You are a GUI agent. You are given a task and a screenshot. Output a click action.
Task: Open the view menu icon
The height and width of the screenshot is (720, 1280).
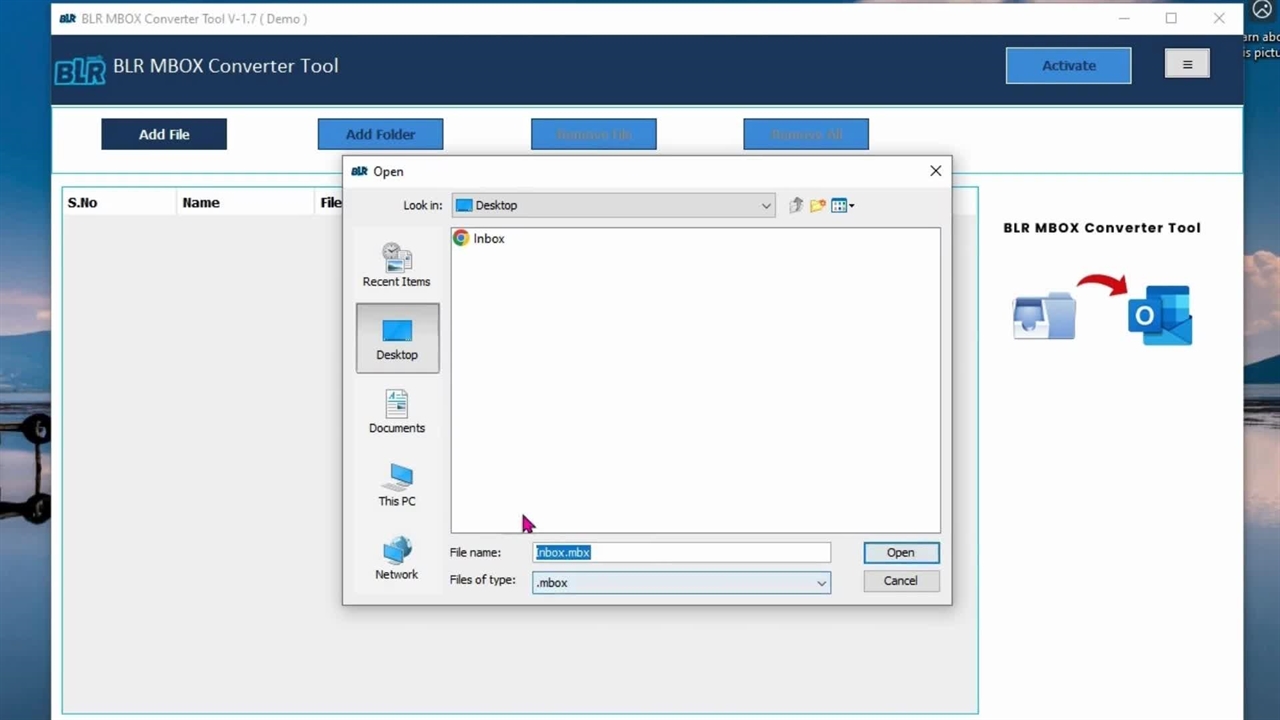(842, 205)
